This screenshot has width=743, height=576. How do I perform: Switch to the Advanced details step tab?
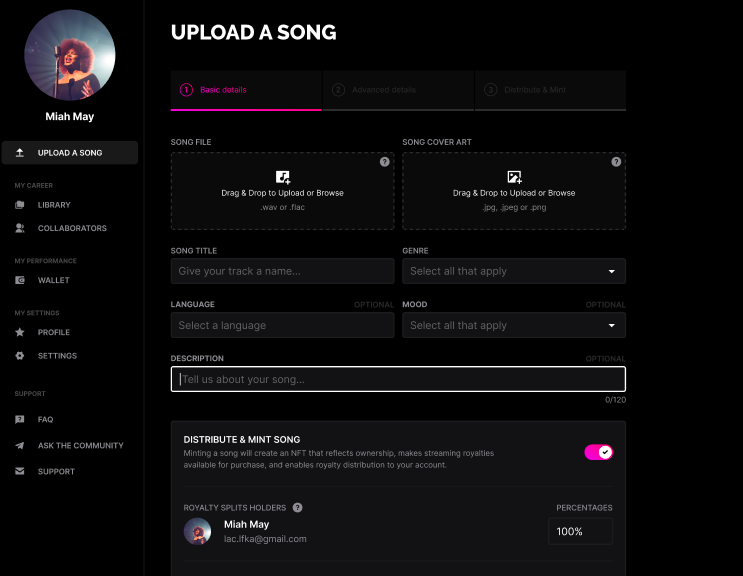click(398, 90)
